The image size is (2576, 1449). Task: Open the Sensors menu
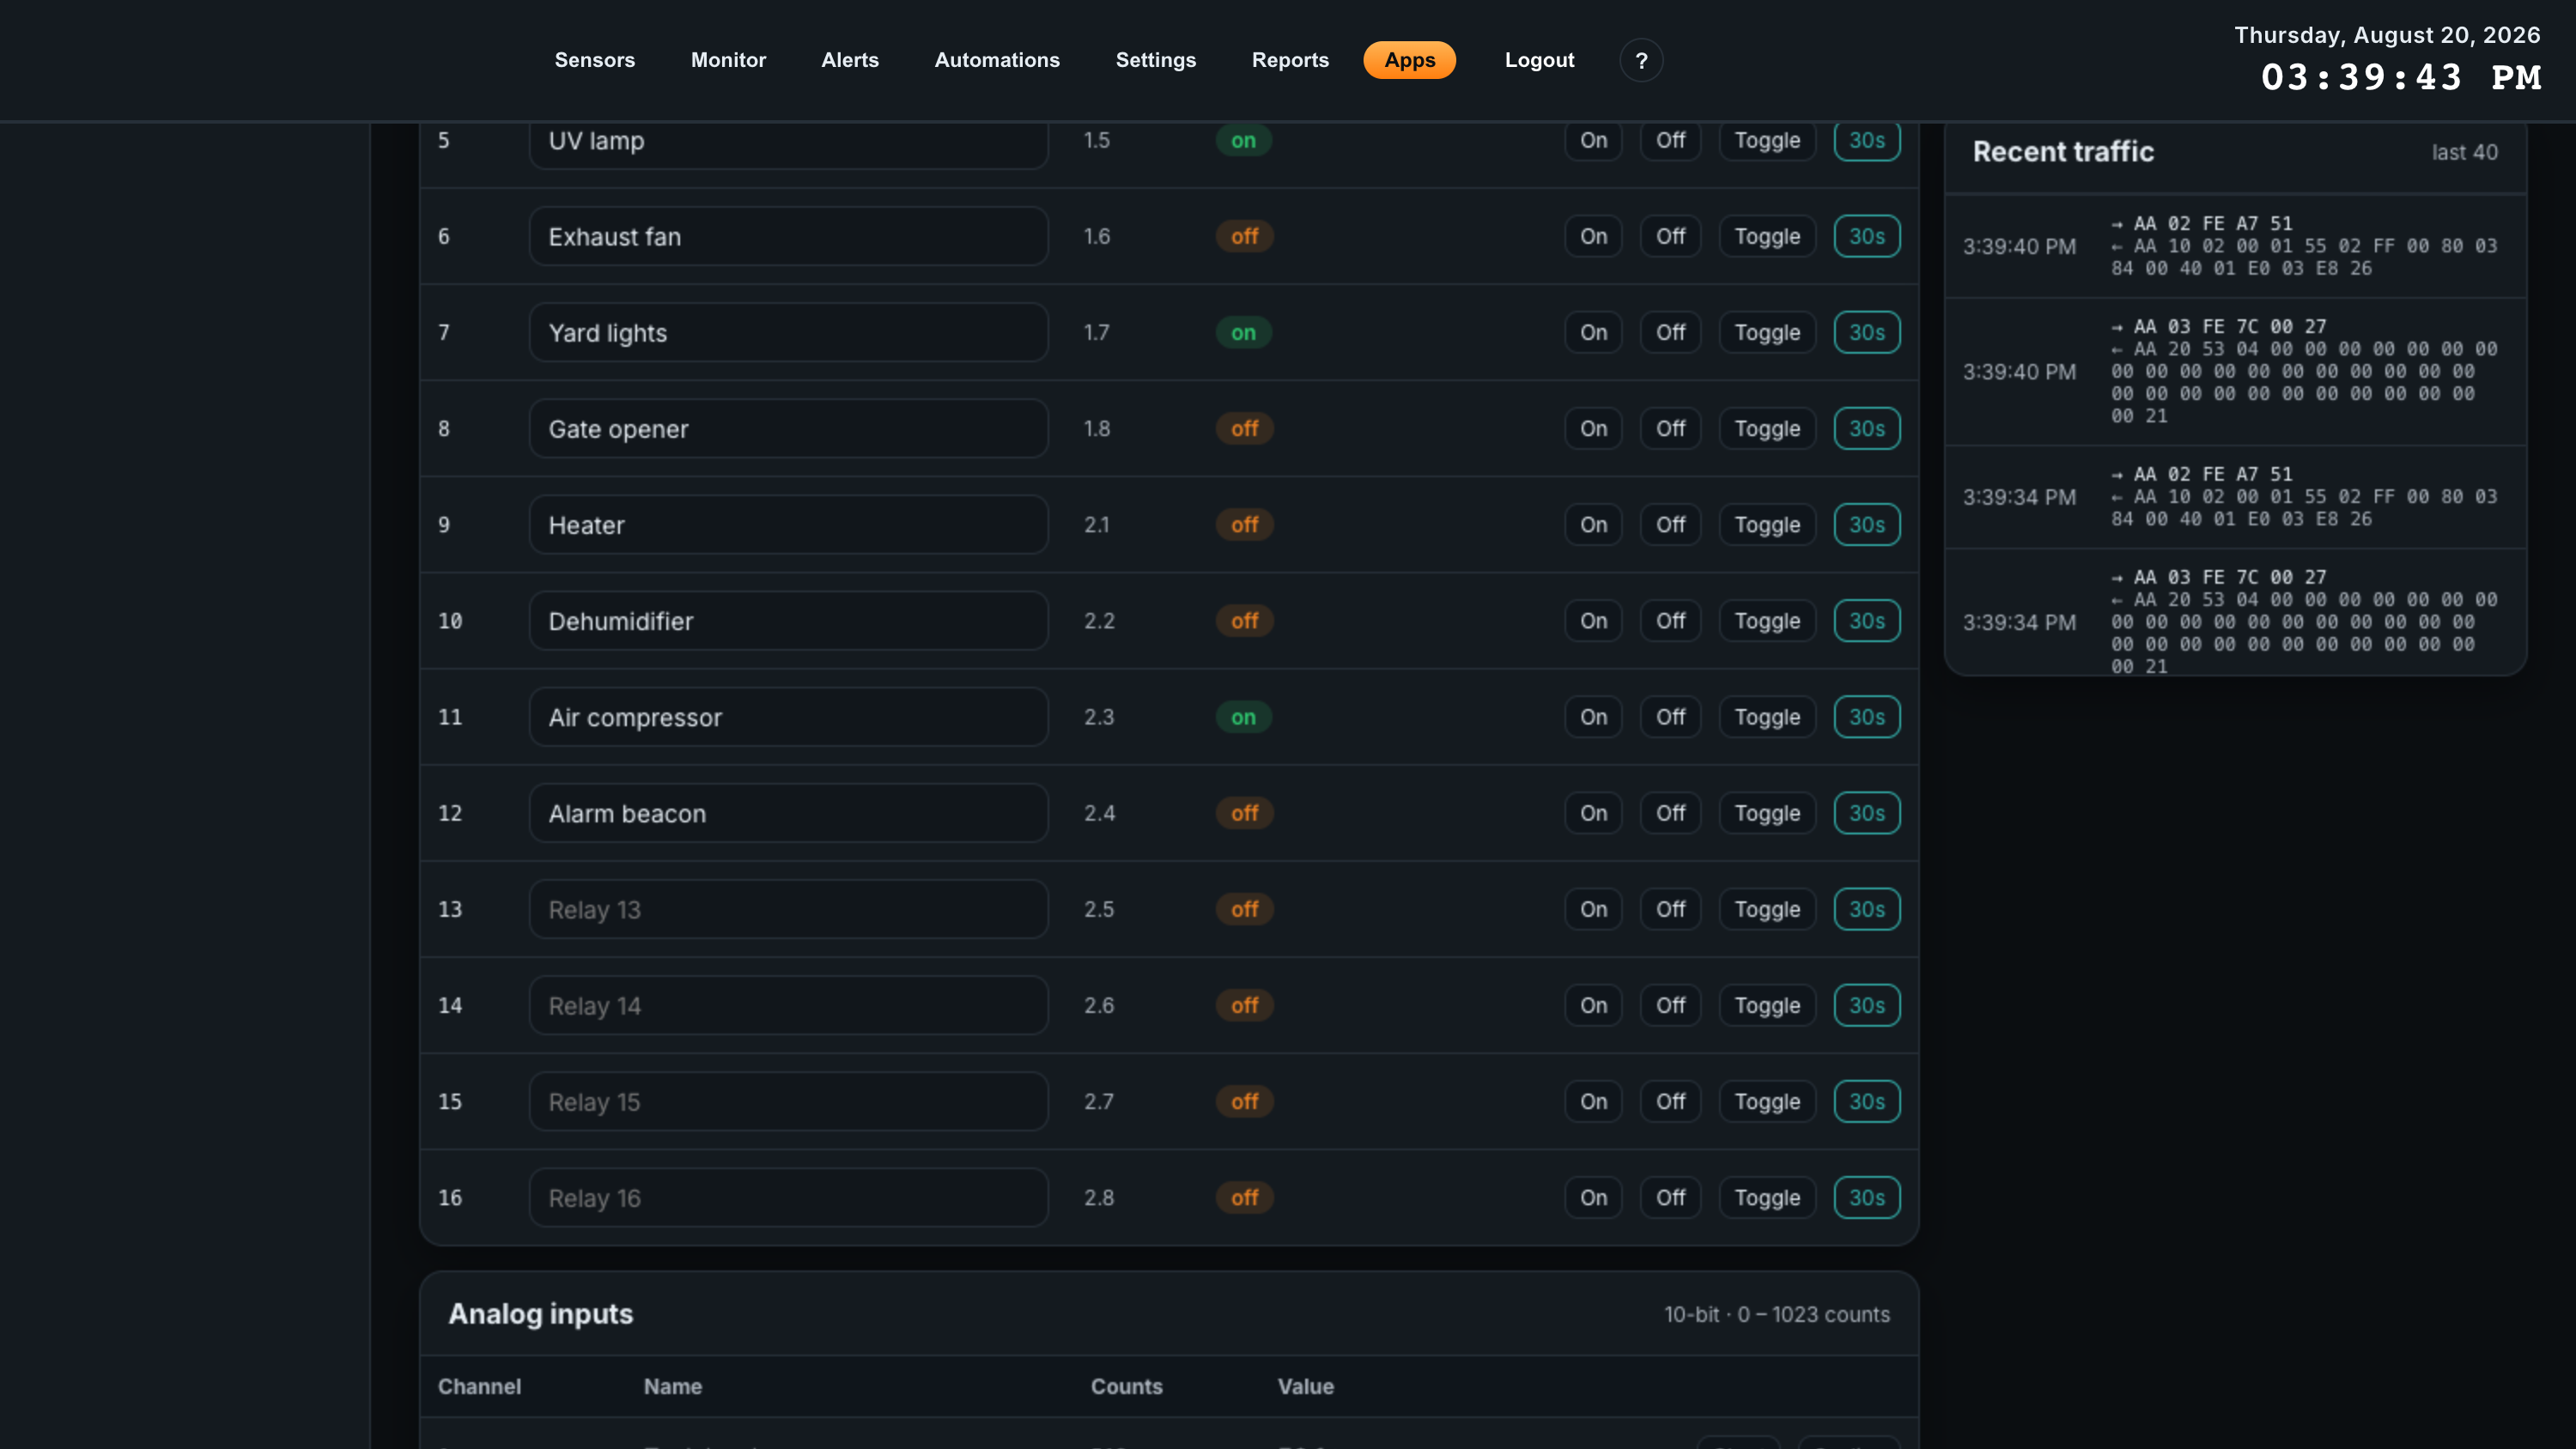click(x=595, y=60)
